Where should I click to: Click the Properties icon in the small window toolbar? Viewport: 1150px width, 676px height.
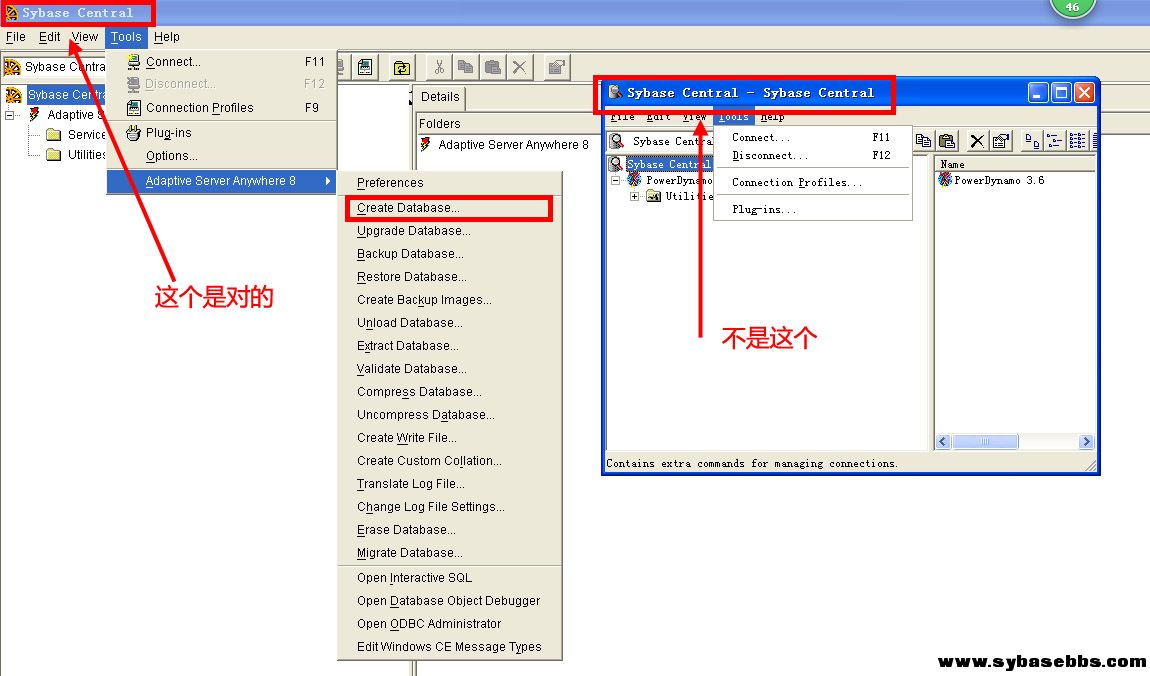click(1000, 141)
